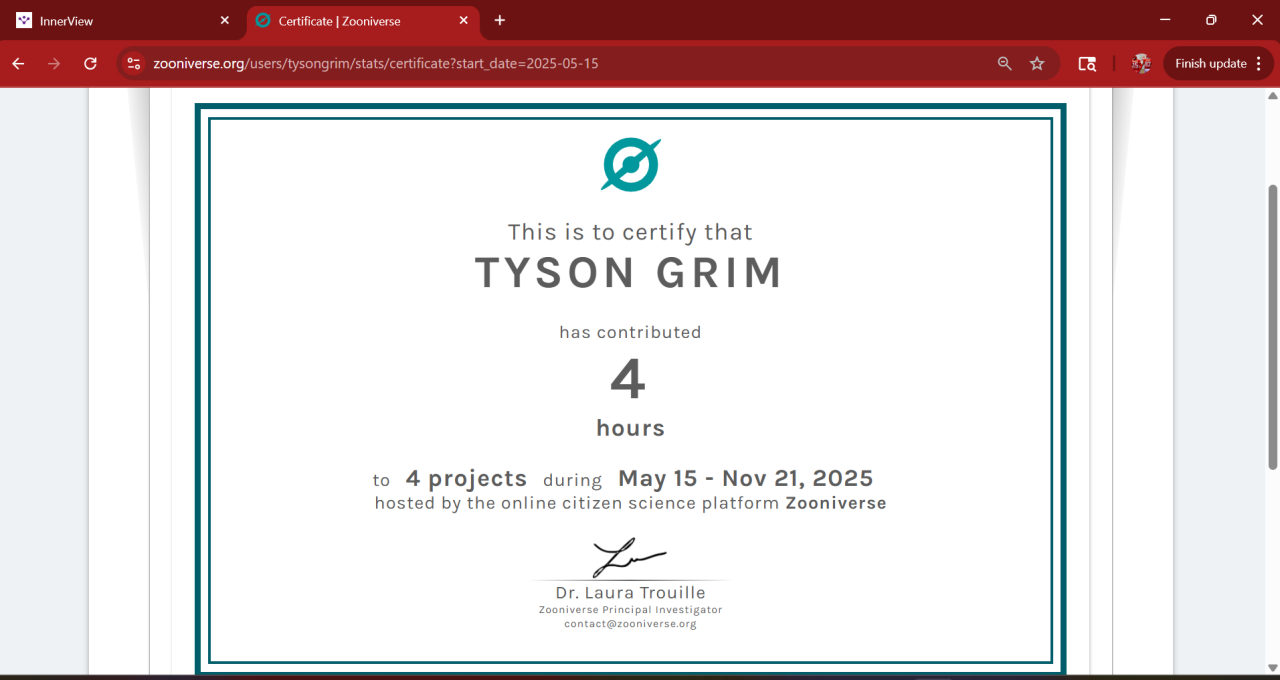Click the vertical scrollbar thumb

pyautogui.click(x=1273, y=326)
